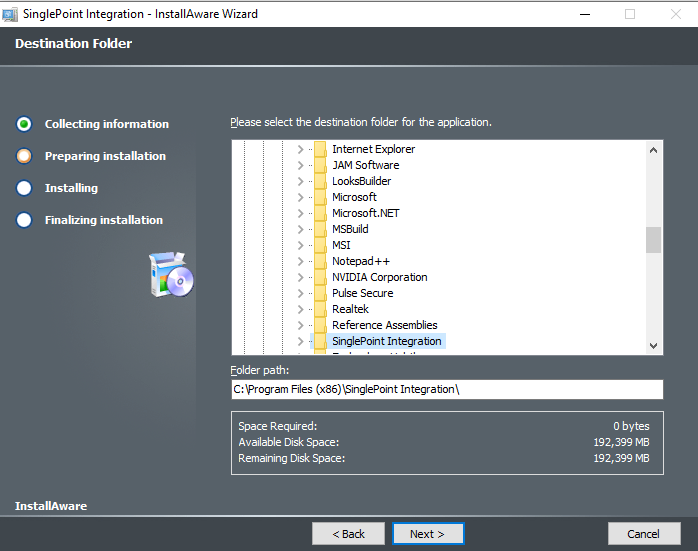The width and height of the screenshot is (698, 551).
Task: Click the Collecting information step indicator
Action: tap(24, 124)
